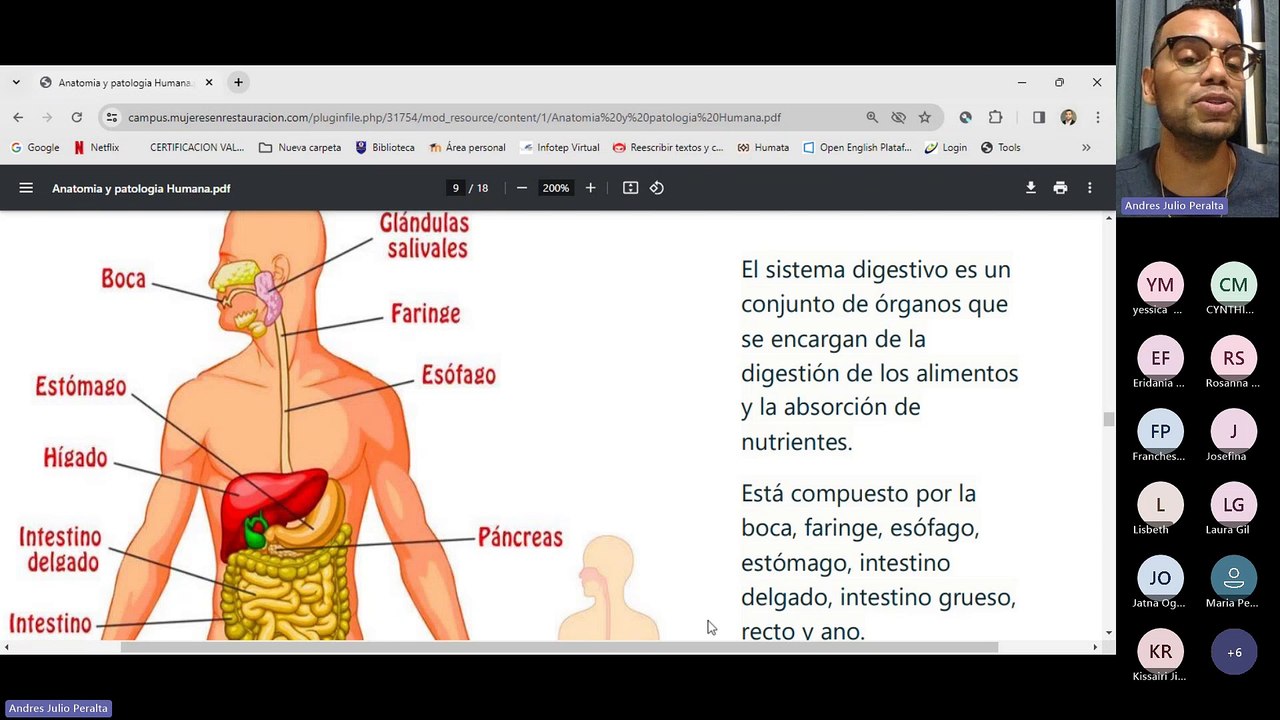Image resolution: width=1280 pixels, height=720 pixels.
Task: Go back in browser history
Action: pyautogui.click(x=18, y=117)
